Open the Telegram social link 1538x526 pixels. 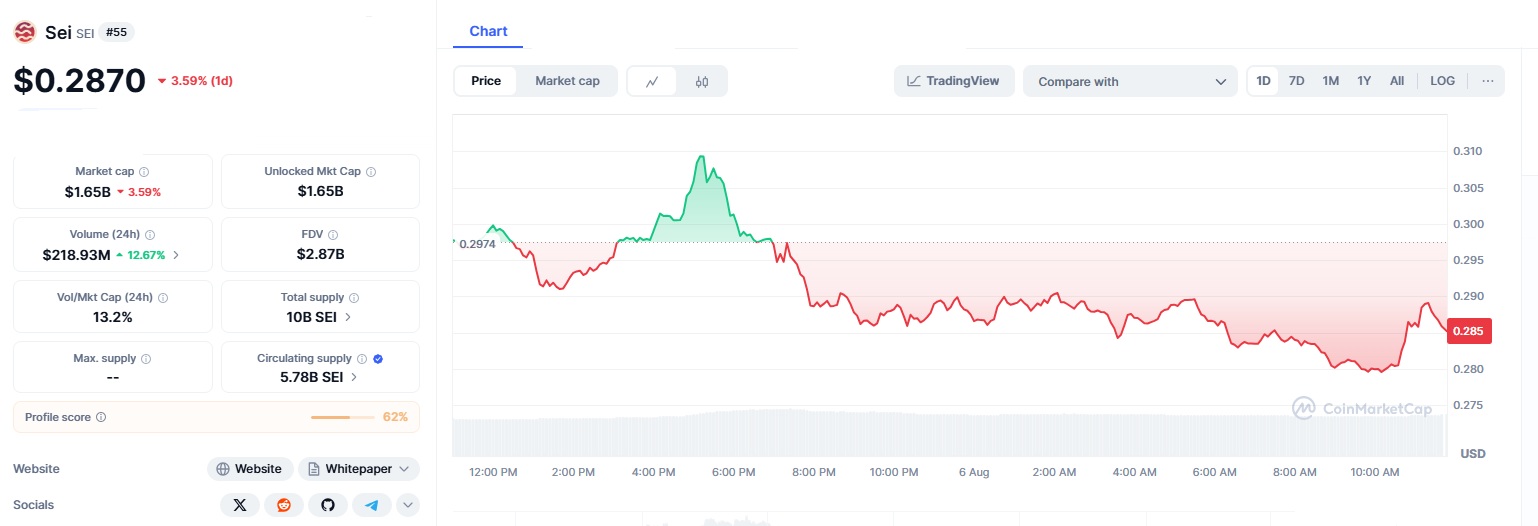371,505
